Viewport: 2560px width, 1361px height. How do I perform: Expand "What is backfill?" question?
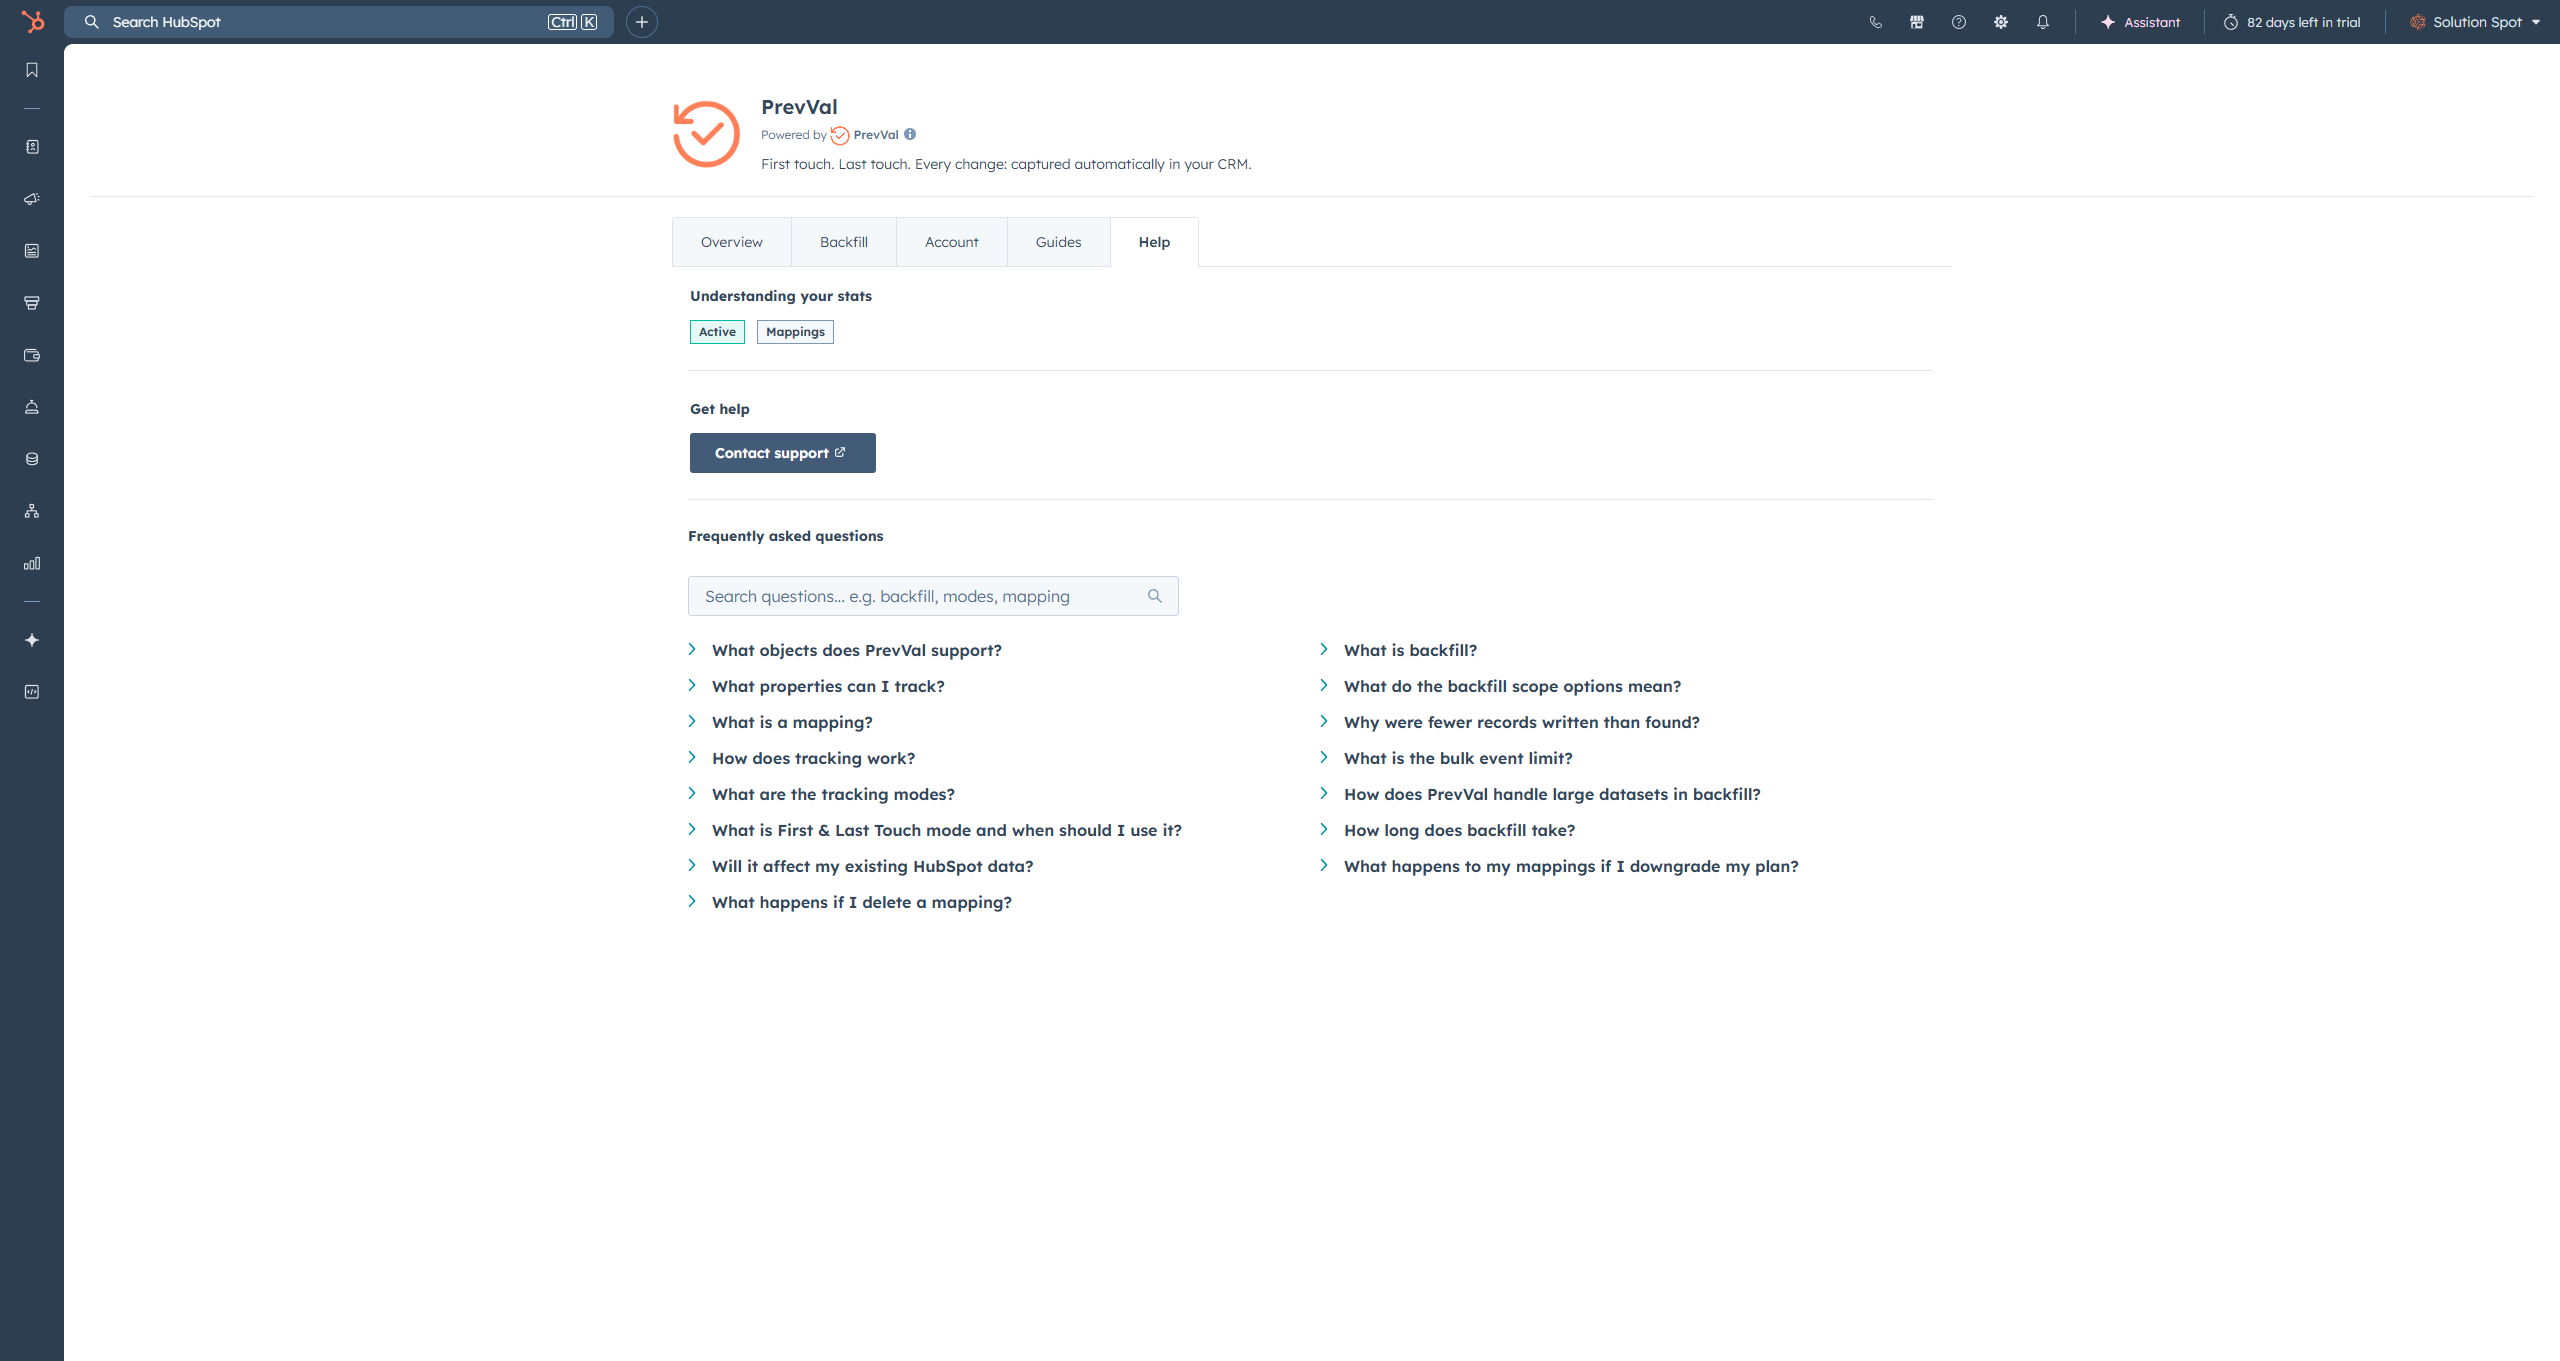1410,650
